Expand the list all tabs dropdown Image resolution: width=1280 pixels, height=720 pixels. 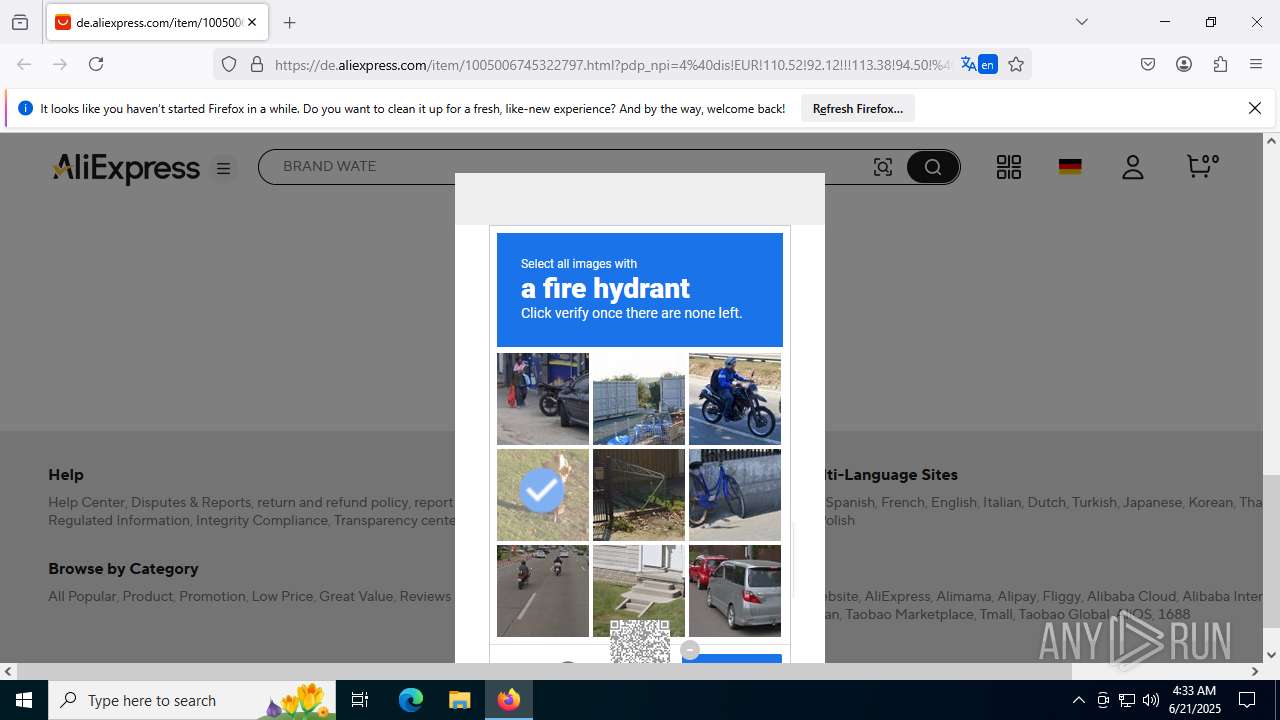[1081, 22]
